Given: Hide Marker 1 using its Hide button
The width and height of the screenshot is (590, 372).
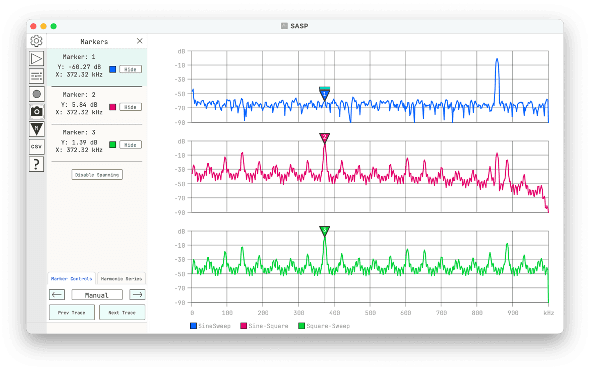Looking at the screenshot, I should click(131, 69).
